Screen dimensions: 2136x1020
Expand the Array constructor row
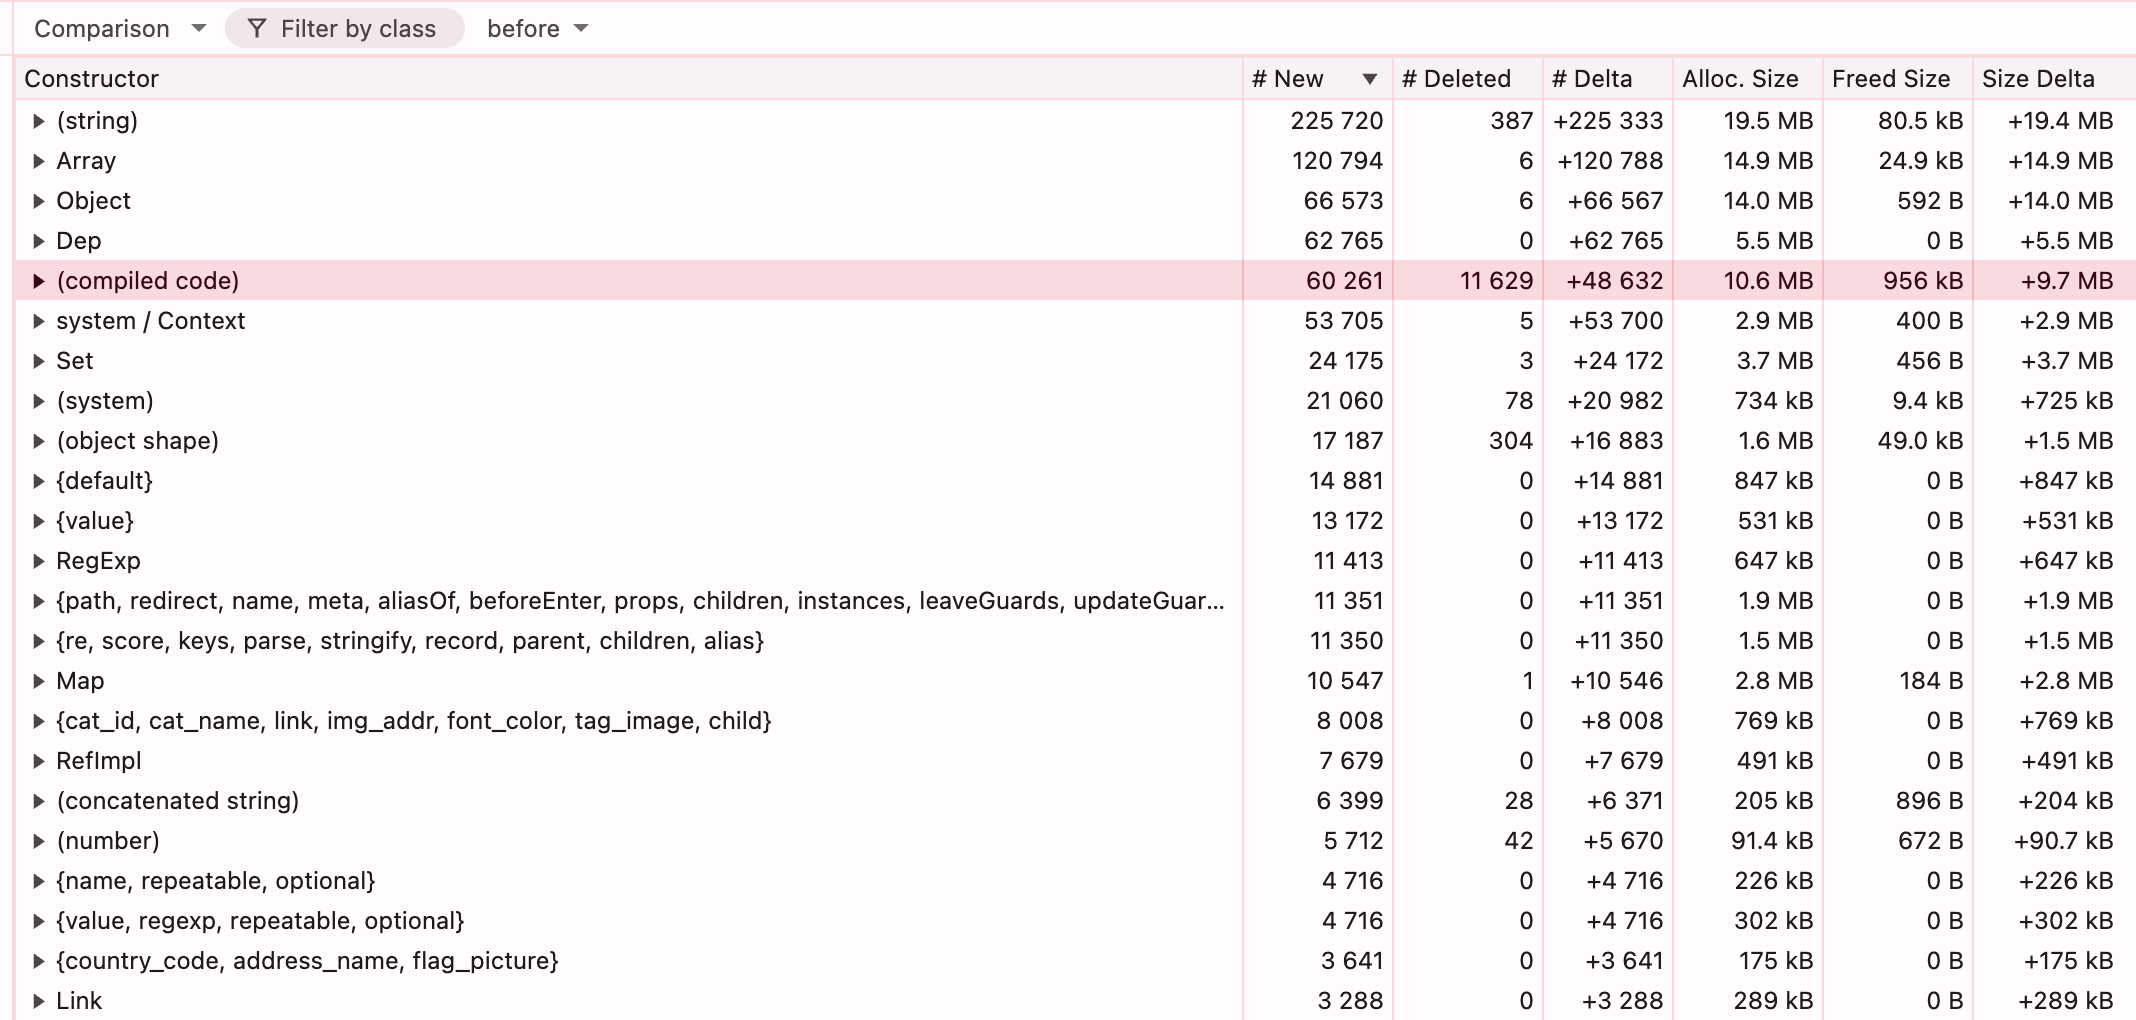point(38,161)
